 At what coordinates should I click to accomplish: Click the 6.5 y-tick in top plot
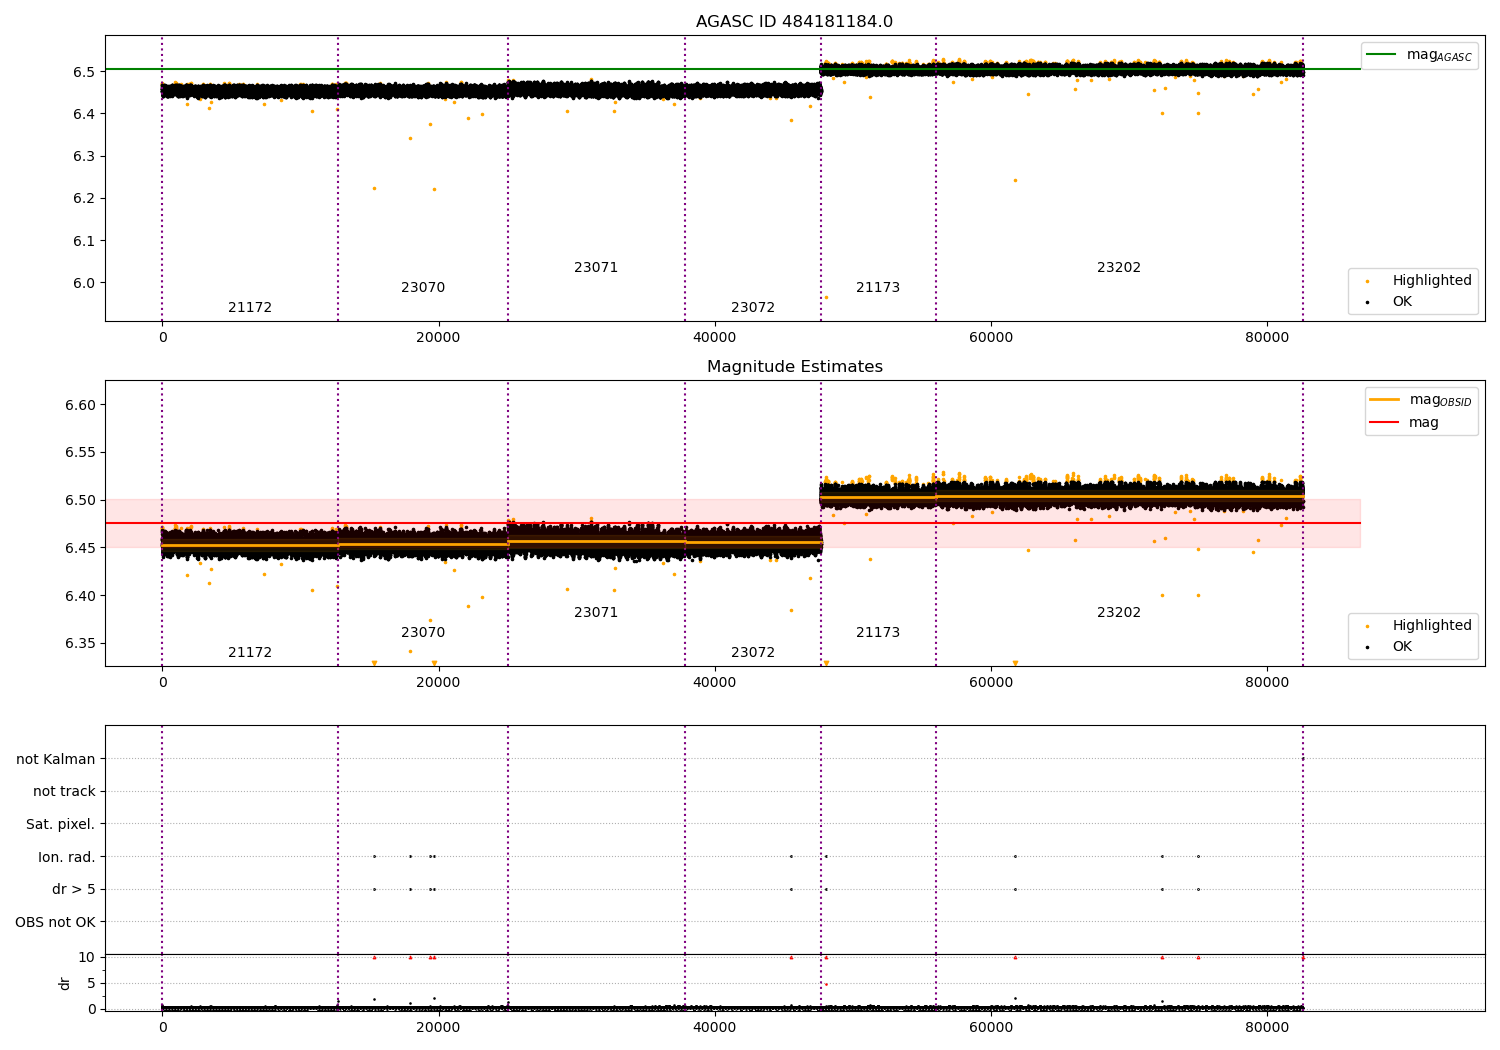[83, 72]
